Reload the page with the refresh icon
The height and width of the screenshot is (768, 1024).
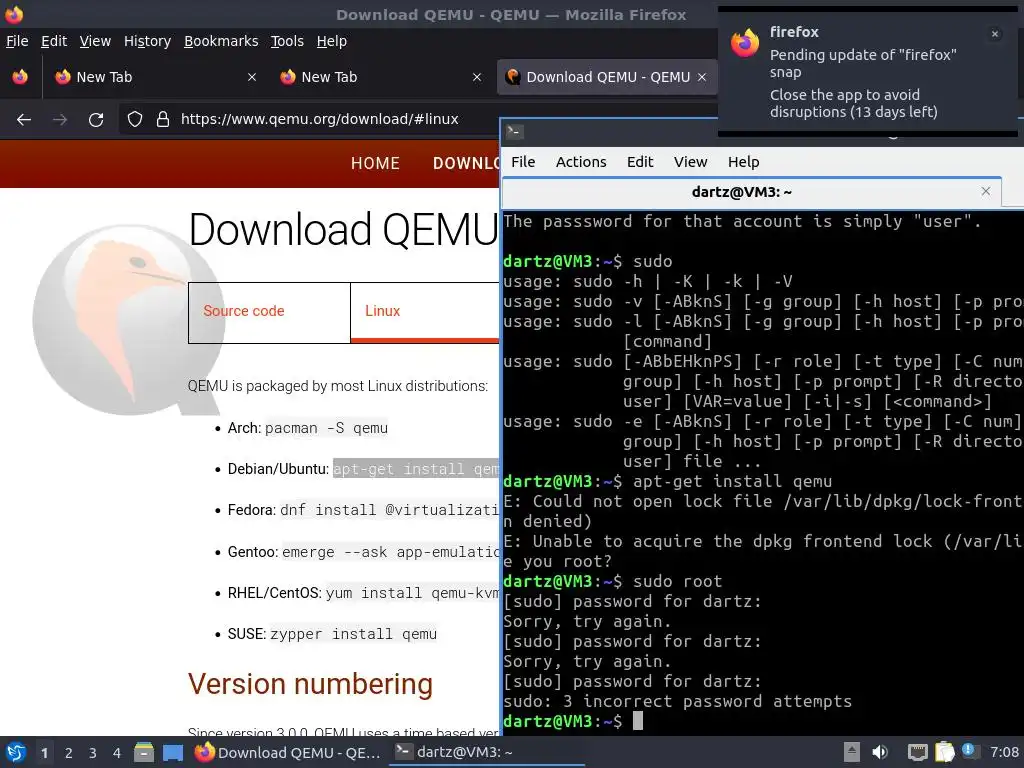coord(96,120)
